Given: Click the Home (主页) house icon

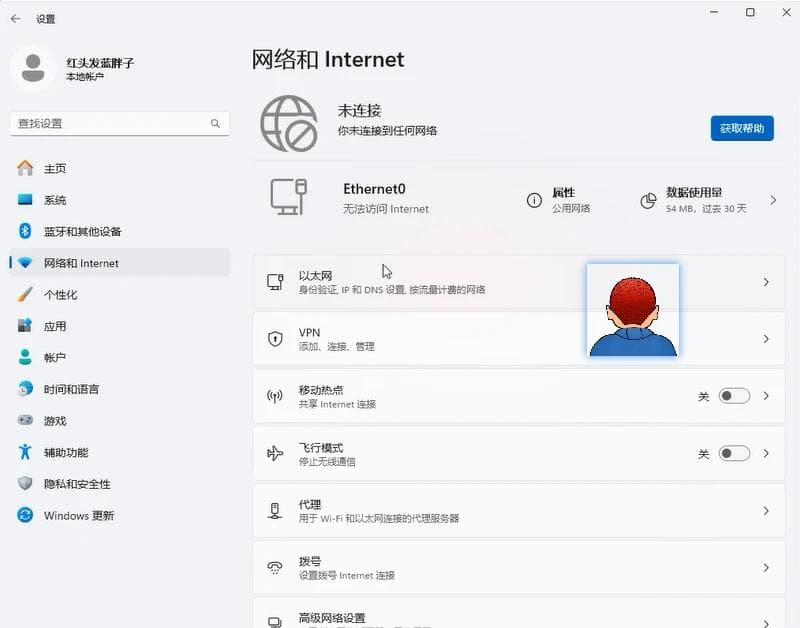Looking at the screenshot, I should click(x=25, y=168).
